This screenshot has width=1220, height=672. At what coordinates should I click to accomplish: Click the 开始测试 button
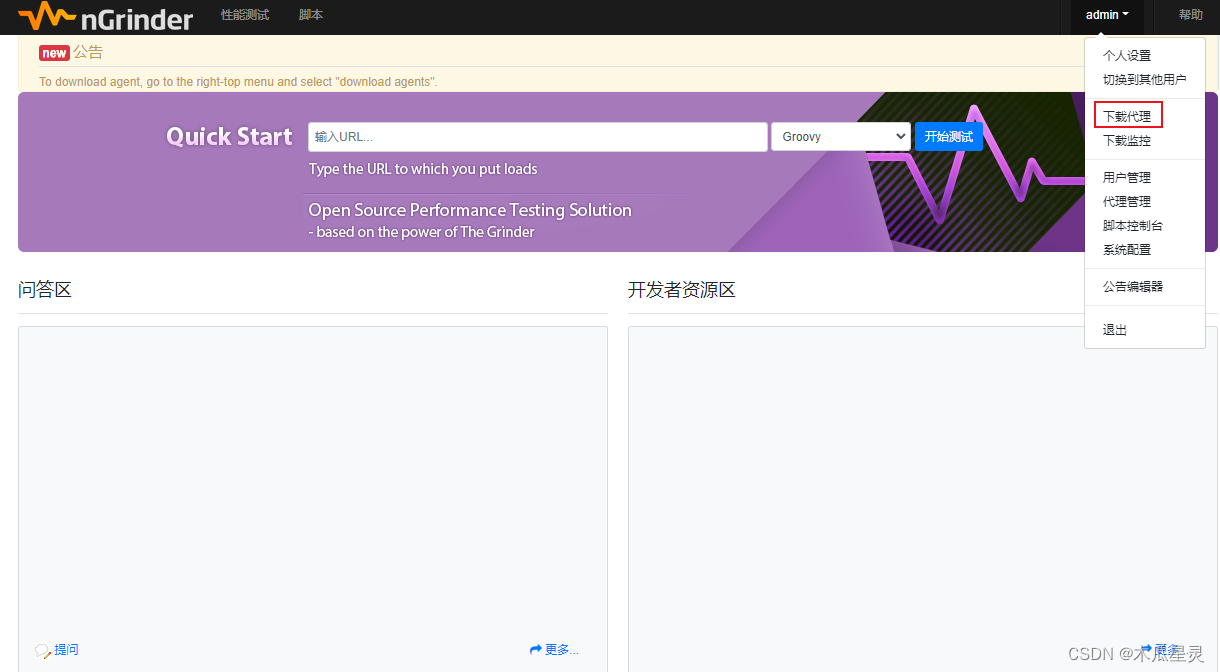[948, 136]
